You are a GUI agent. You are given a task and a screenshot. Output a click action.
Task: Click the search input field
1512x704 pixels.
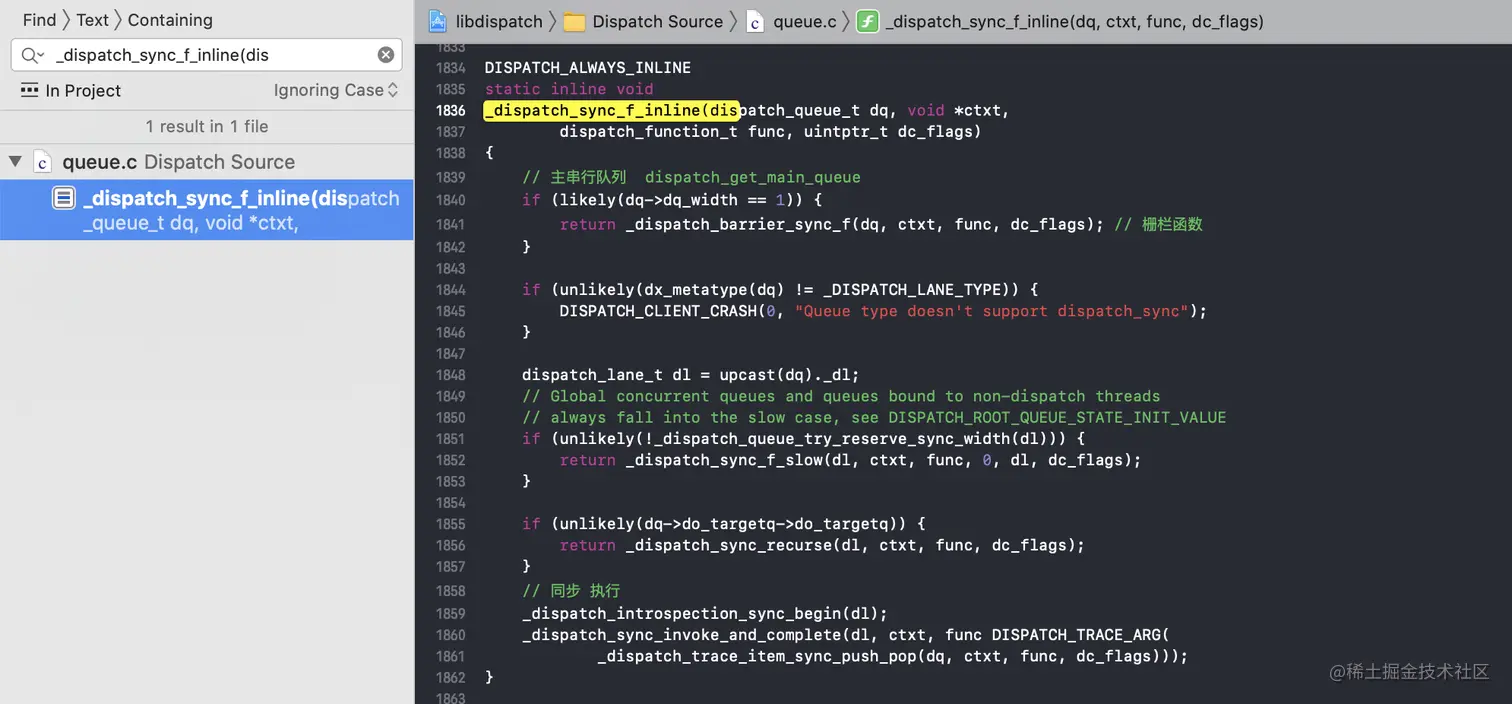pyautogui.click(x=207, y=55)
